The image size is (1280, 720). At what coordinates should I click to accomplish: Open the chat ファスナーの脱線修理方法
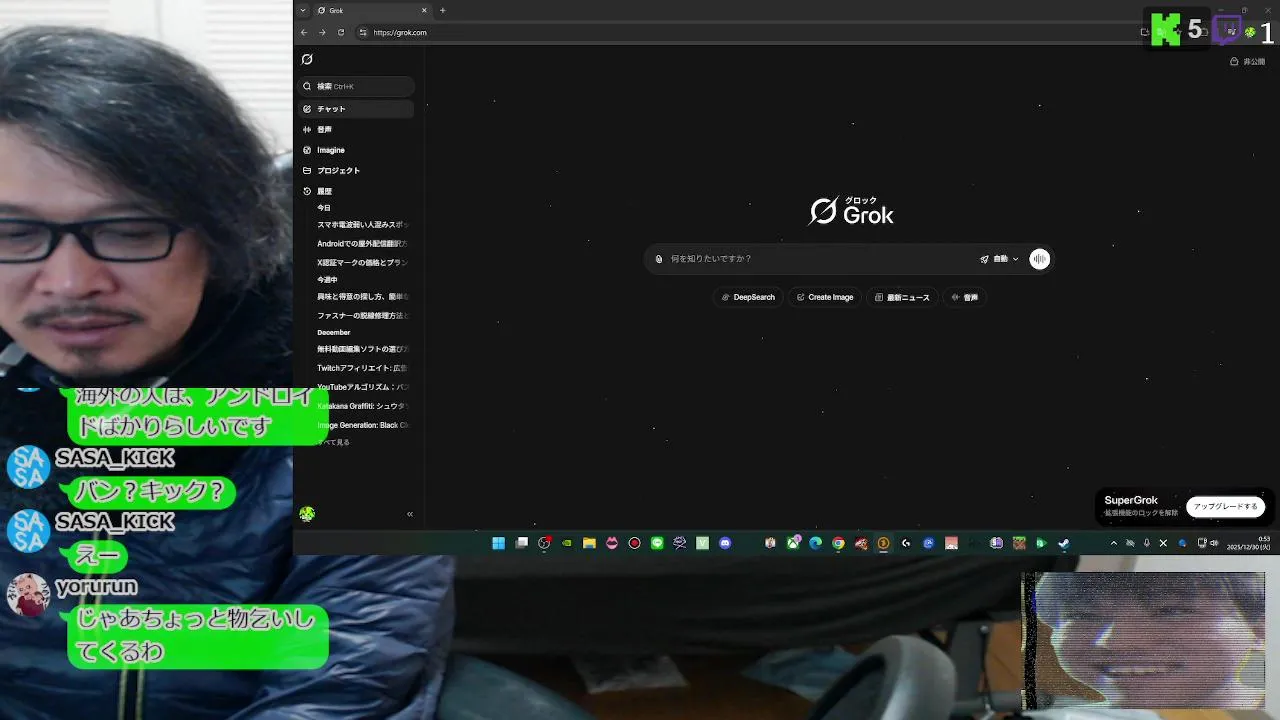point(362,315)
